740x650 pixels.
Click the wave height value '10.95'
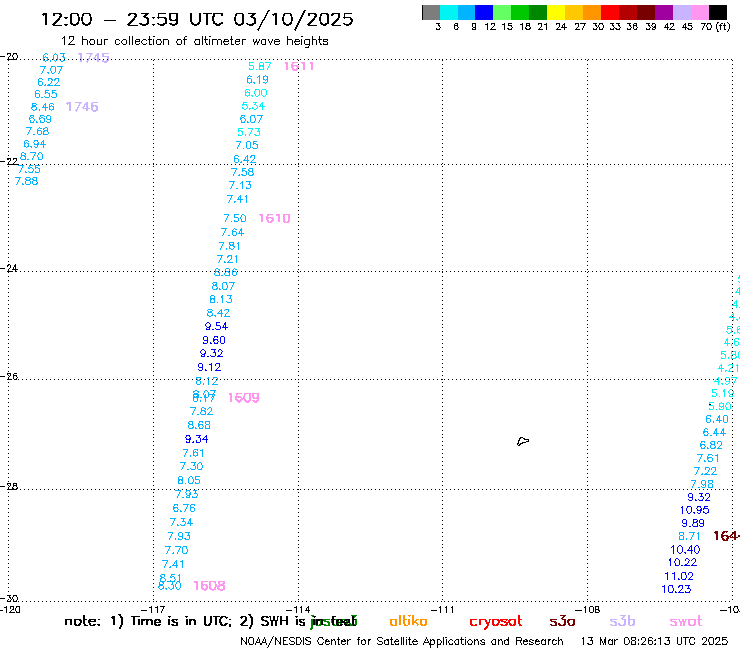tap(695, 510)
